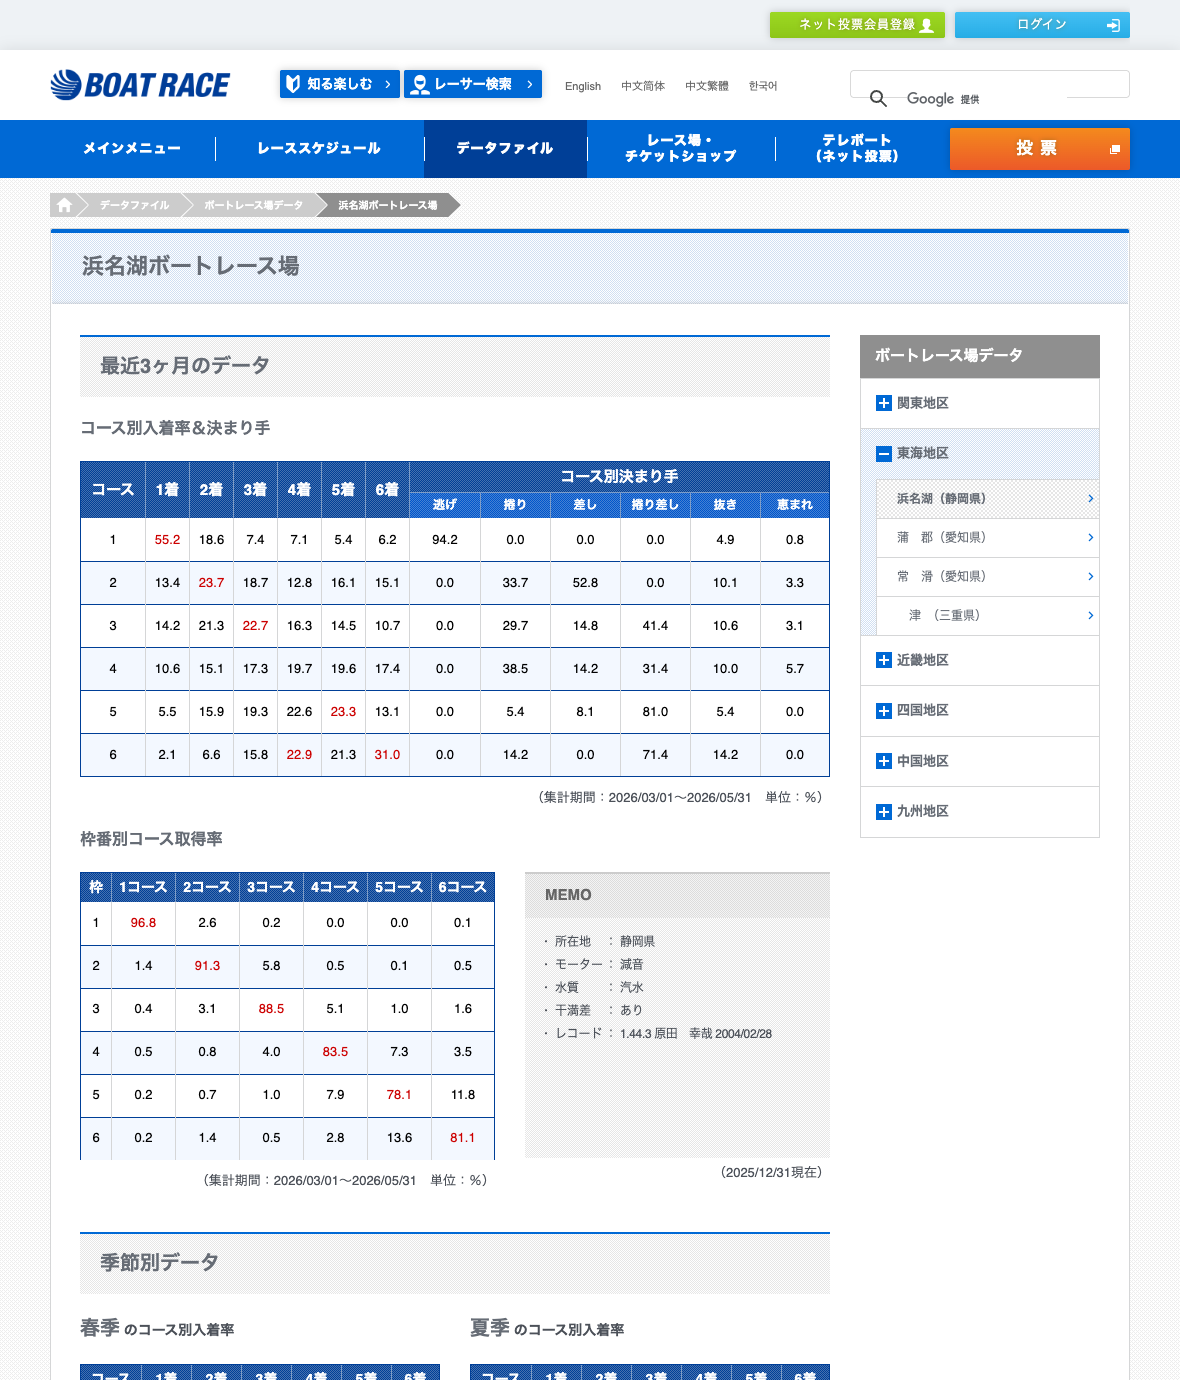Click chevron next to 浜名湖（静岡県）

[x=1090, y=498]
